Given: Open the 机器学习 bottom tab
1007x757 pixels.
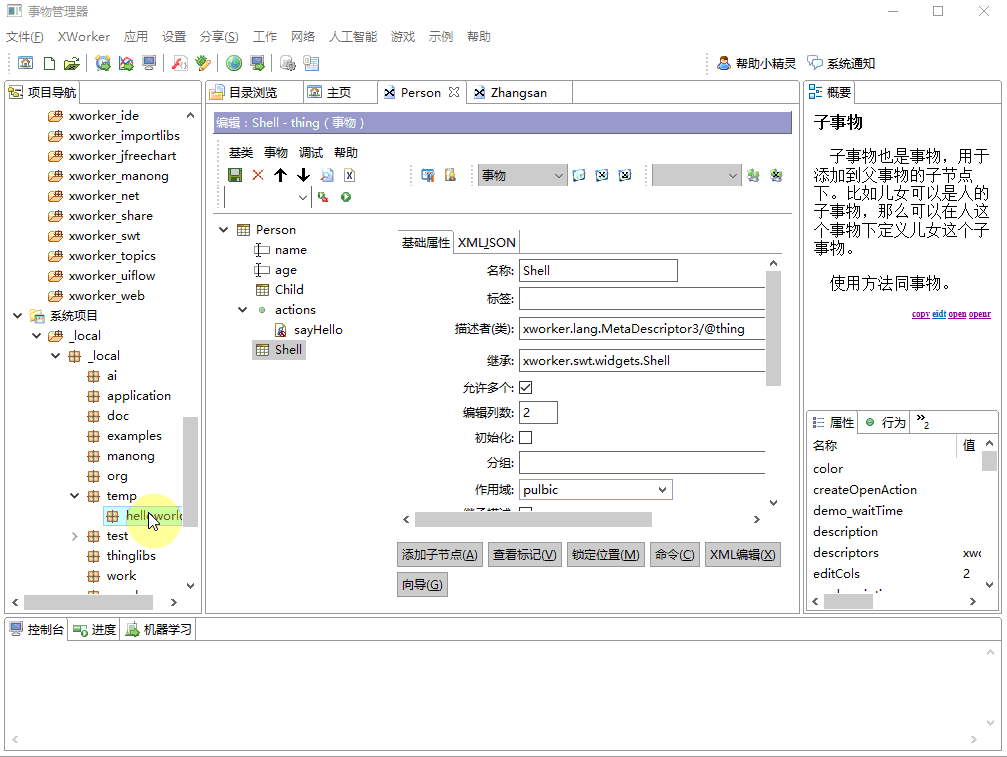Looking at the screenshot, I should 159,629.
